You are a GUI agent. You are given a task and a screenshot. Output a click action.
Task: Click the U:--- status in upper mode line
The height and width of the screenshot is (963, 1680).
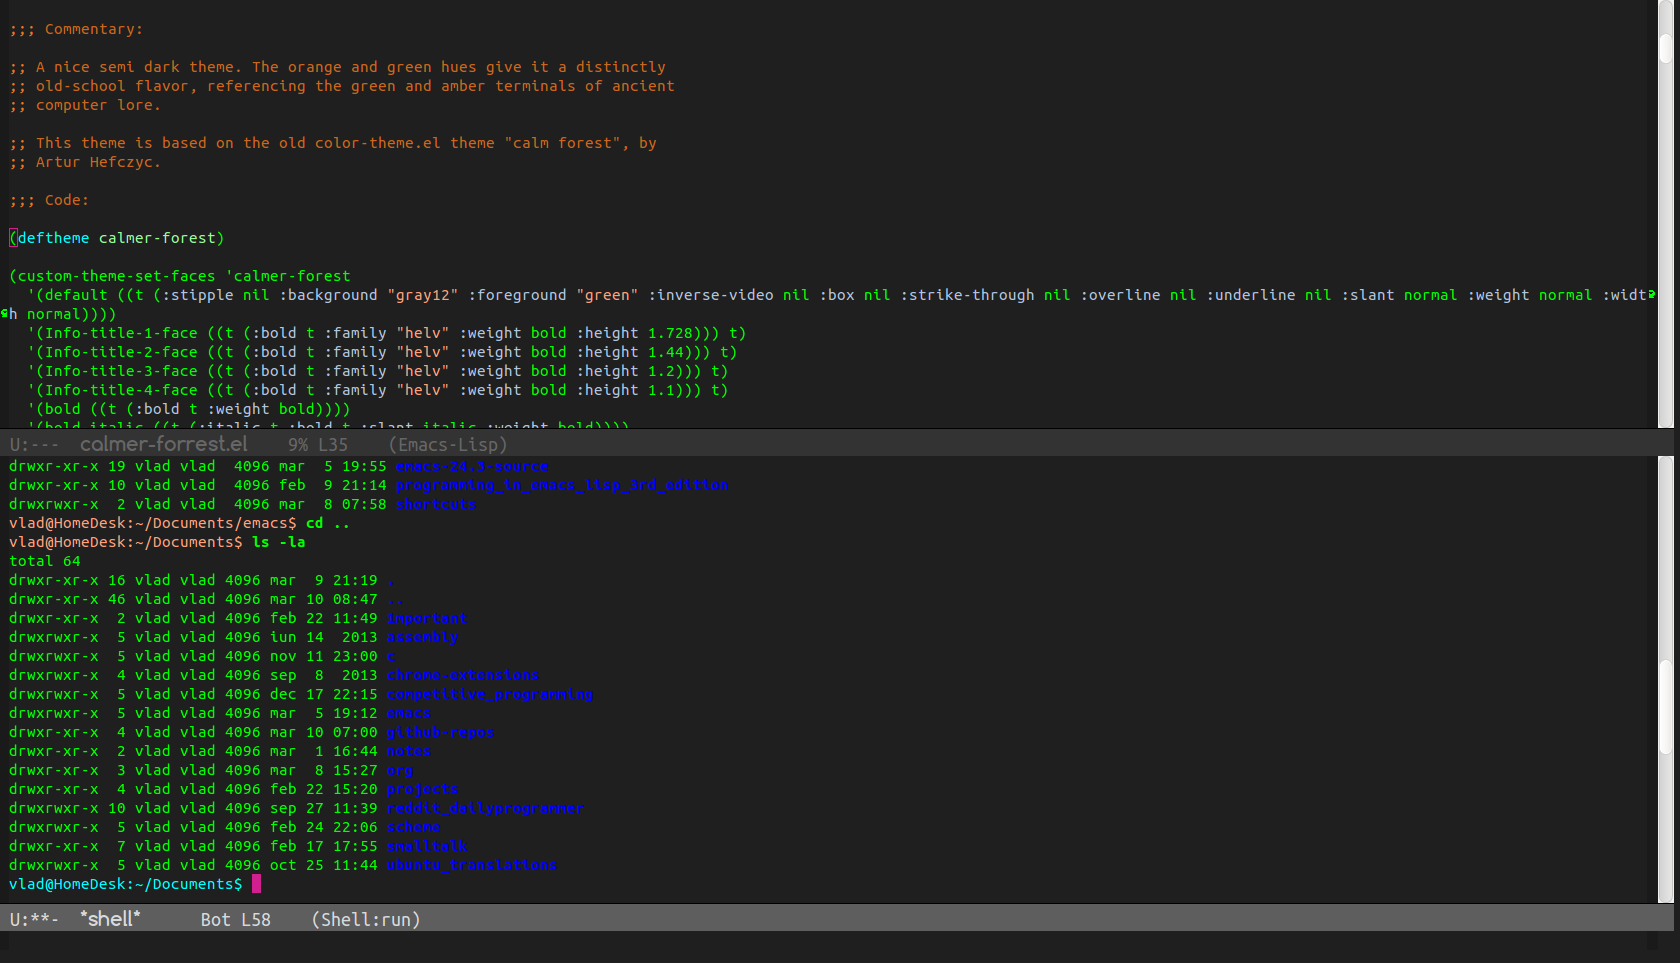tap(34, 445)
